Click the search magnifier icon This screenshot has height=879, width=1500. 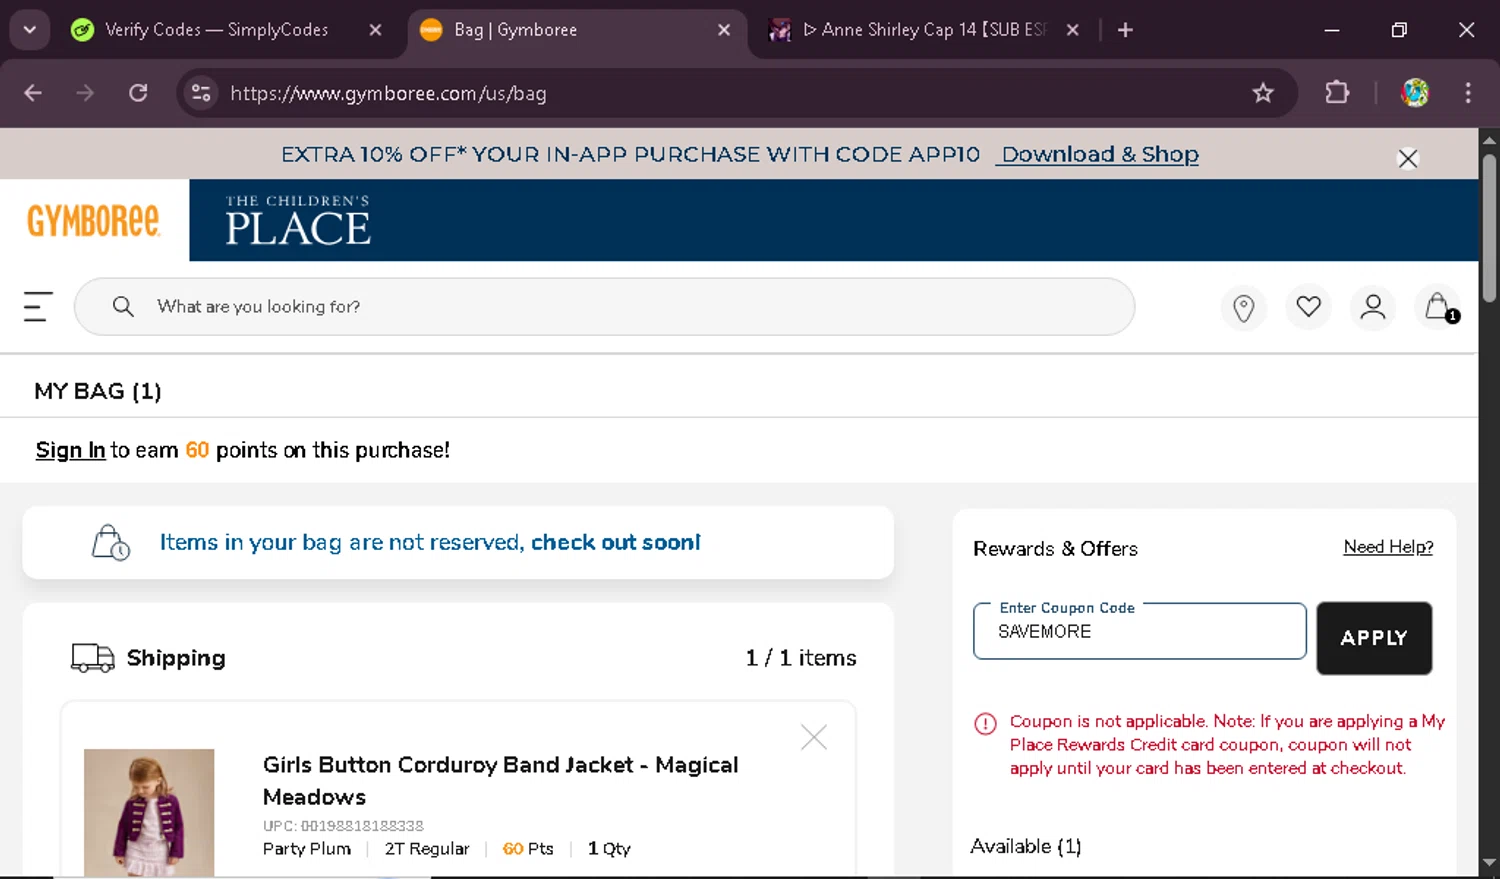coord(123,307)
